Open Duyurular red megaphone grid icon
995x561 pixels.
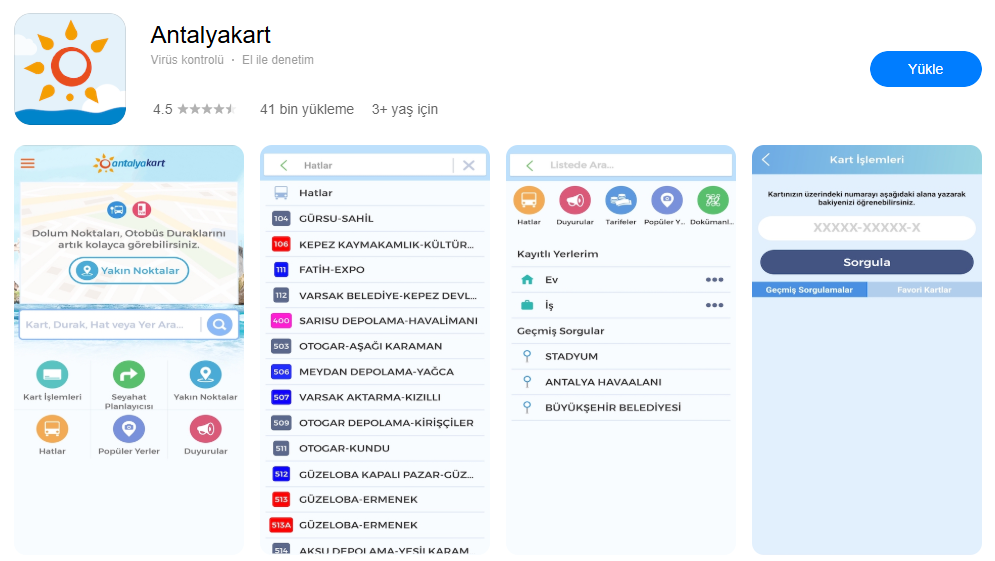(x=206, y=429)
